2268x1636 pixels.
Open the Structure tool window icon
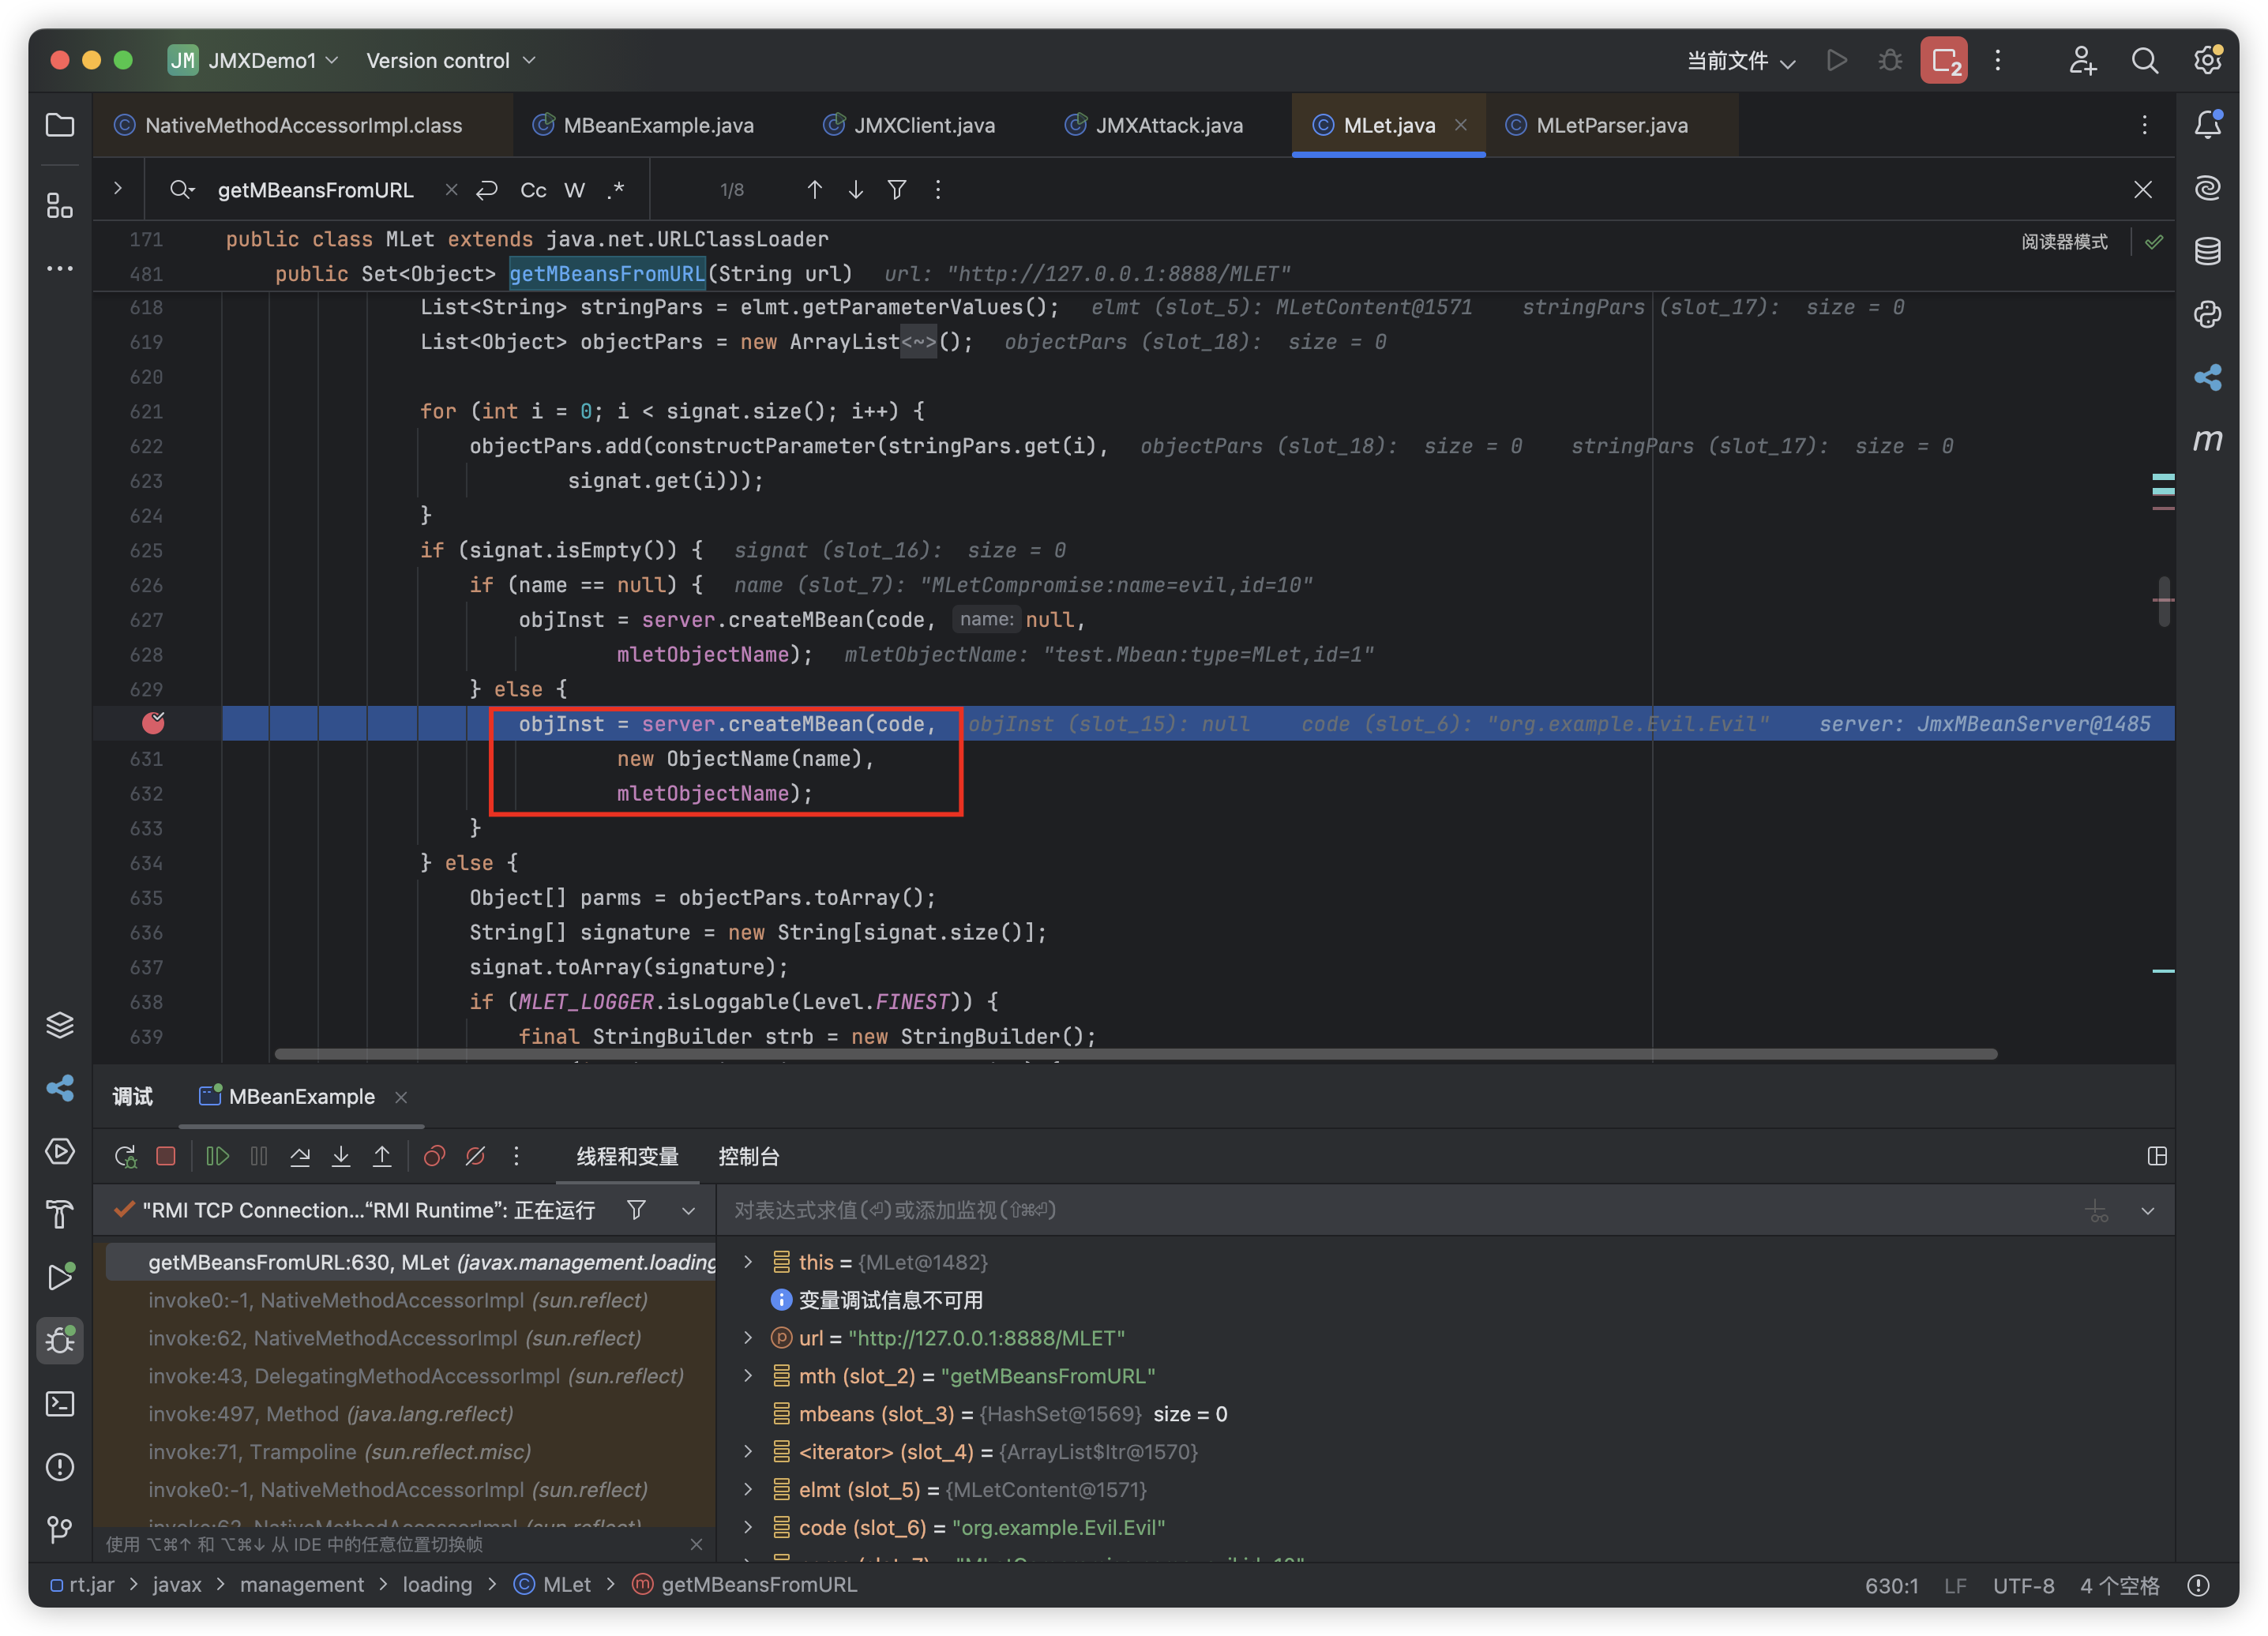coord(60,205)
